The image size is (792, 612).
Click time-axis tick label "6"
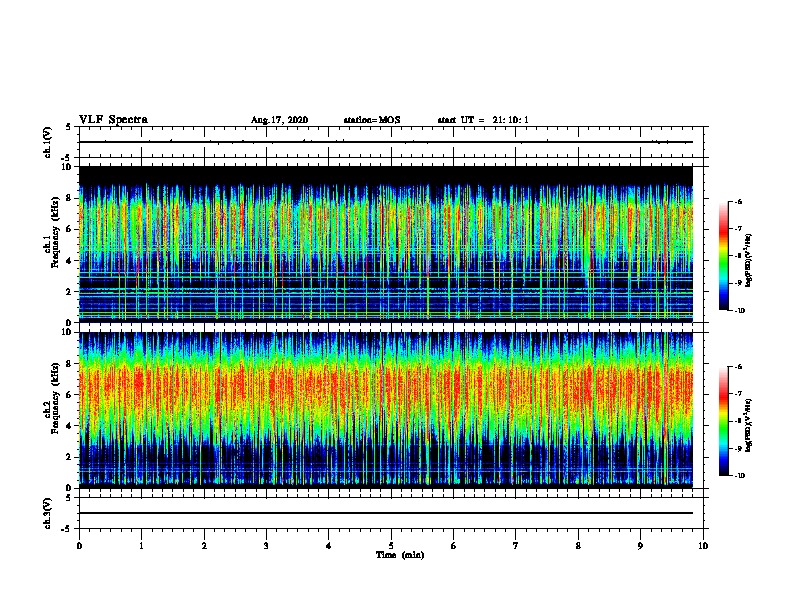pos(454,546)
